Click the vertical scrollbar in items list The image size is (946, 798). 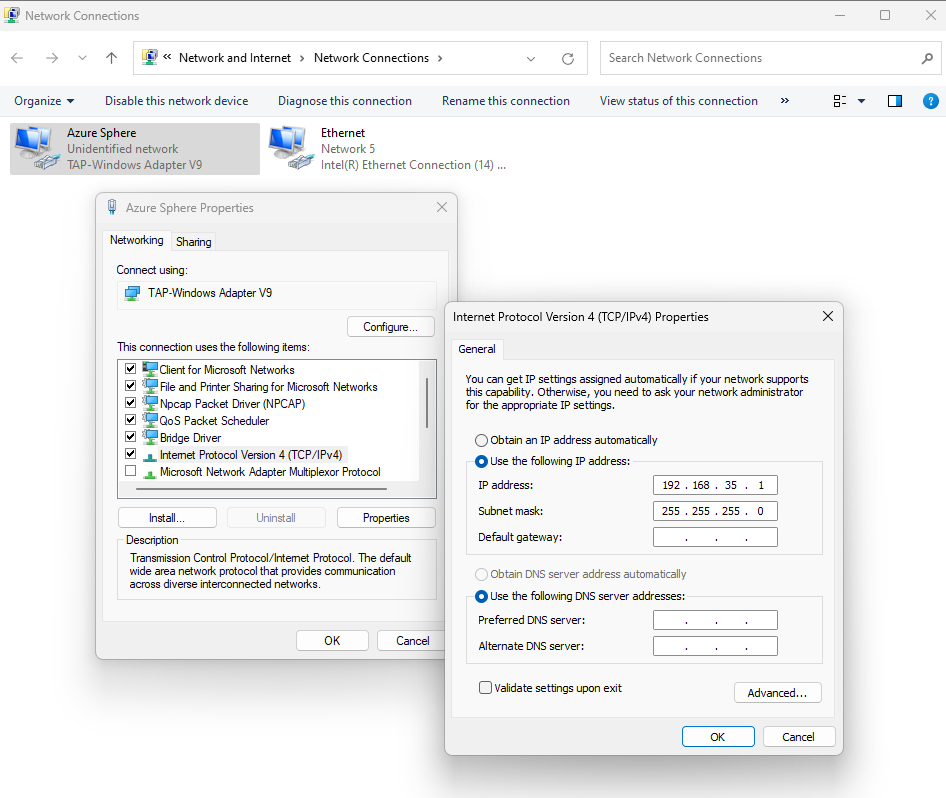pyautogui.click(x=427, y=403)
